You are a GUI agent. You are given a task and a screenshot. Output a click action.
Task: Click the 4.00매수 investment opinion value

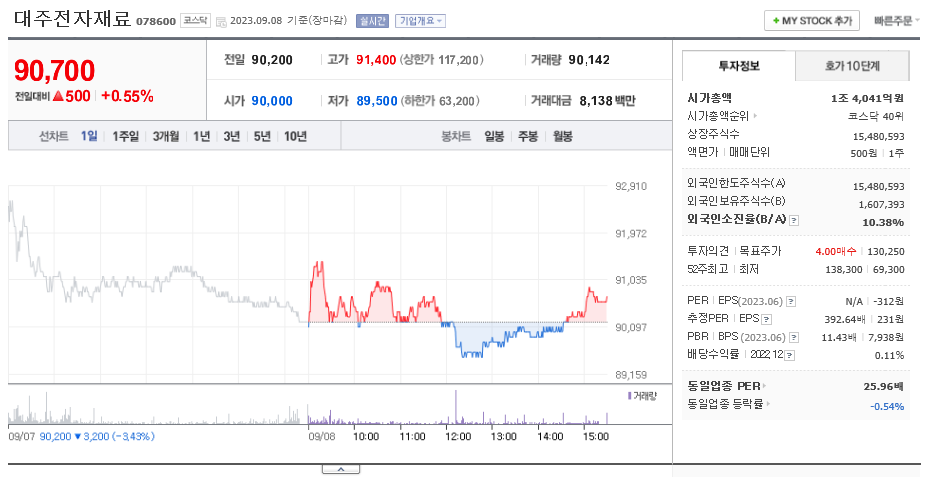coord(835,252)
